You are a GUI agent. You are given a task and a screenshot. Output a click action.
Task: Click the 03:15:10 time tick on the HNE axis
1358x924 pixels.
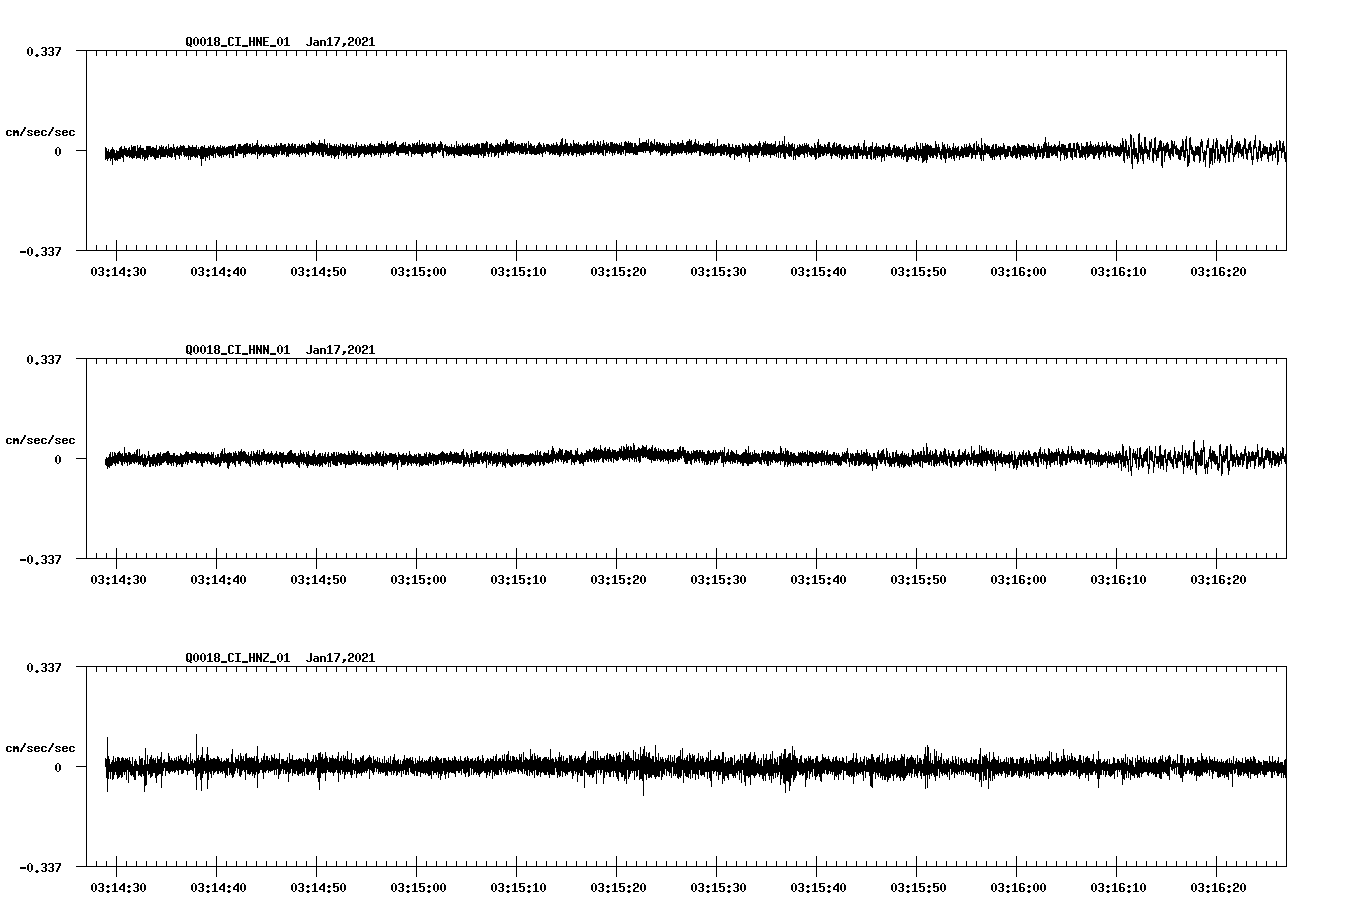[x=518, y=270]
